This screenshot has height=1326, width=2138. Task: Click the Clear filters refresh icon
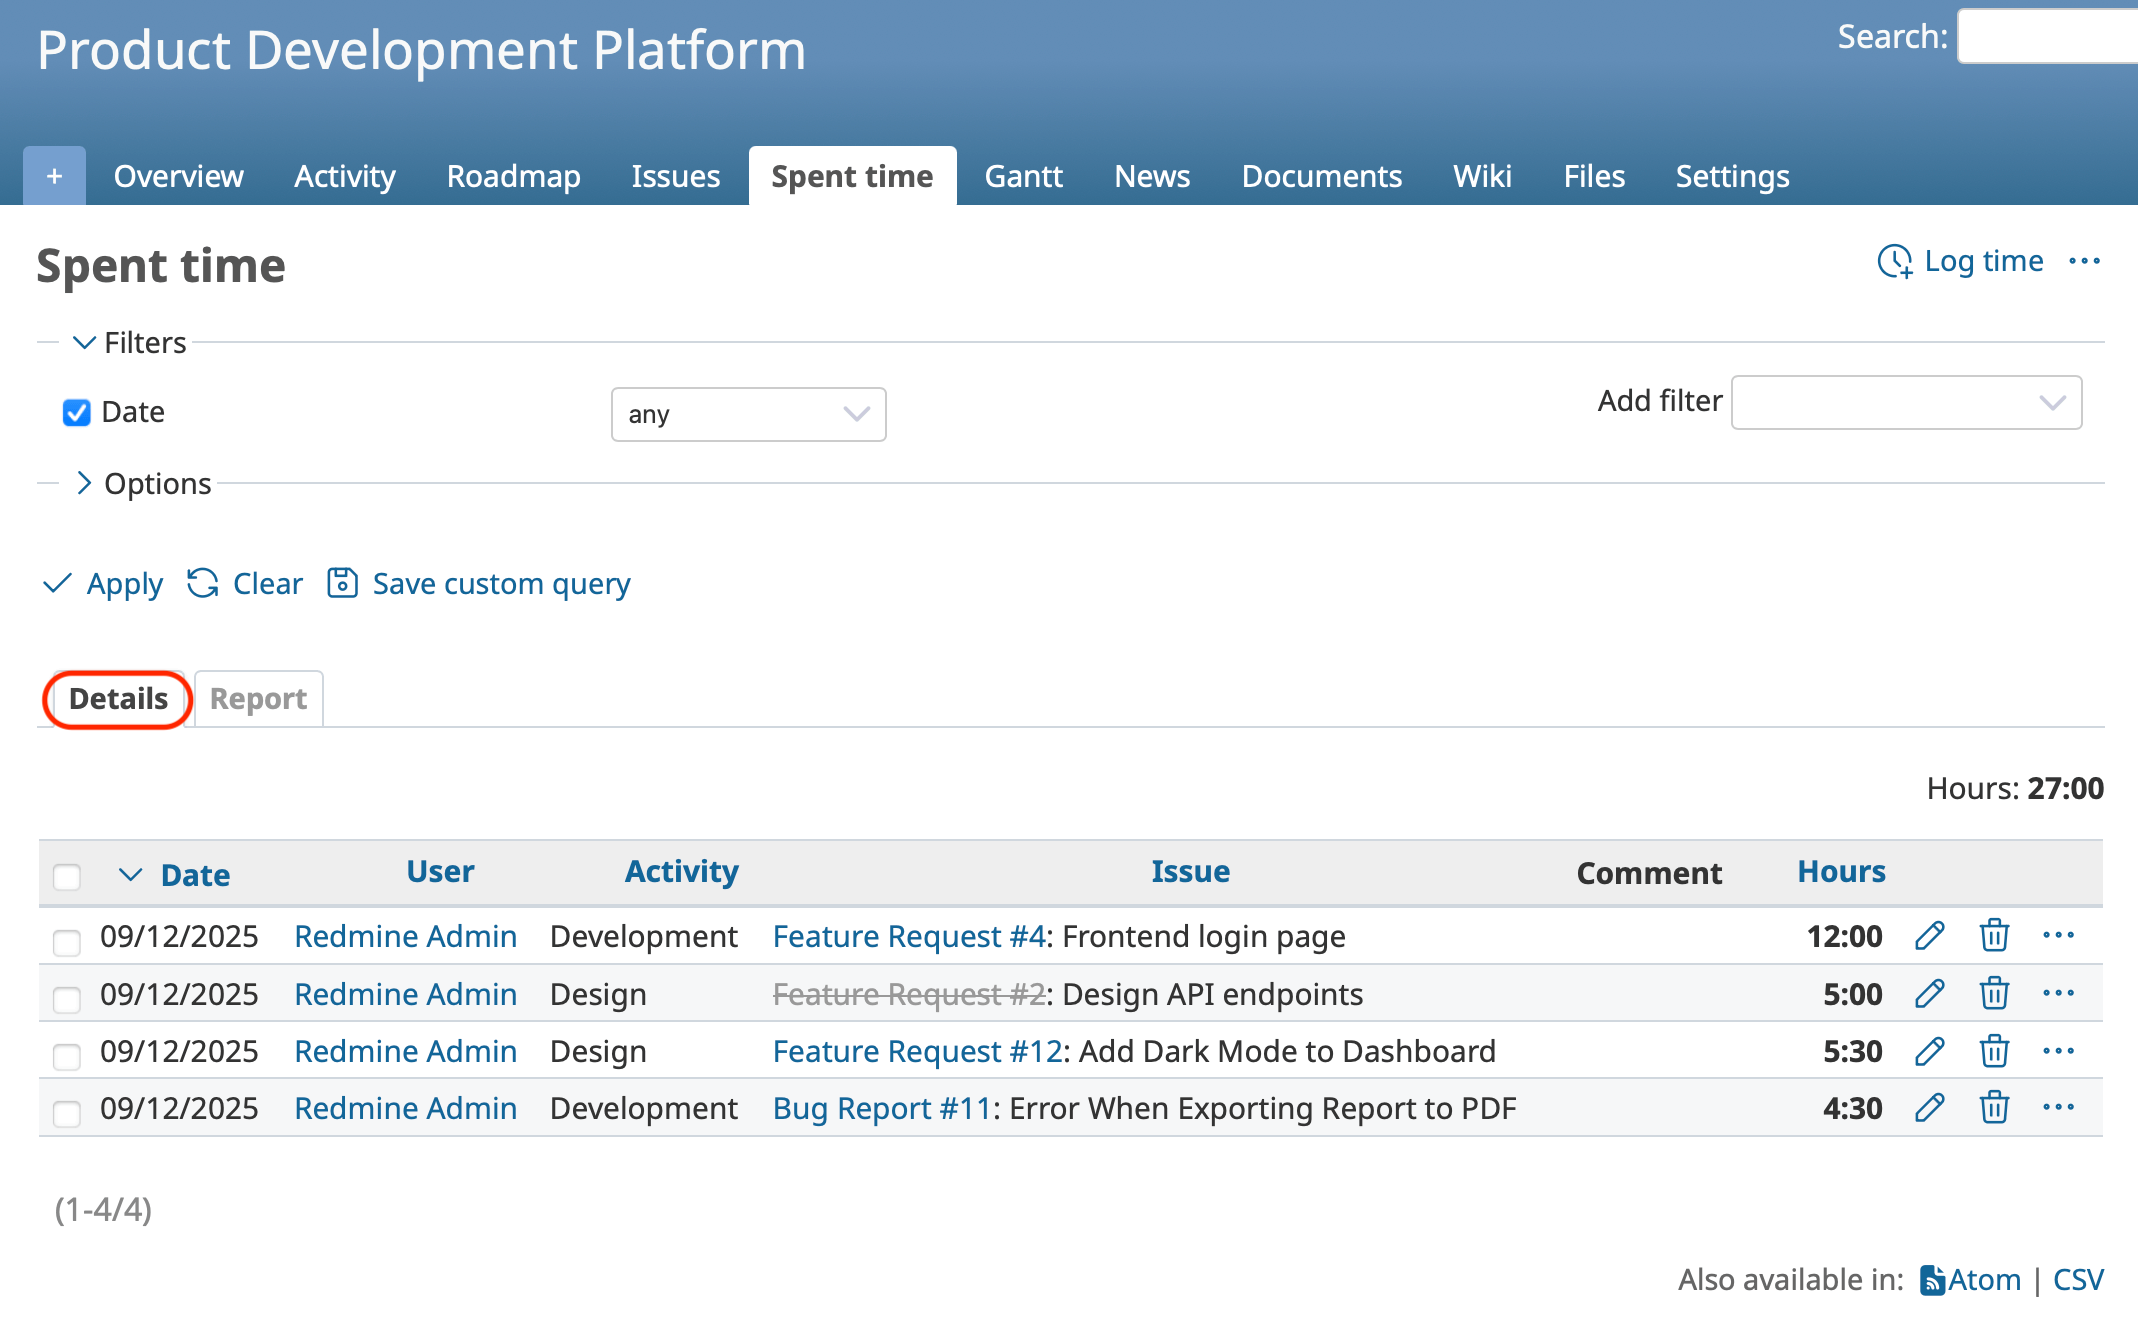202,583
